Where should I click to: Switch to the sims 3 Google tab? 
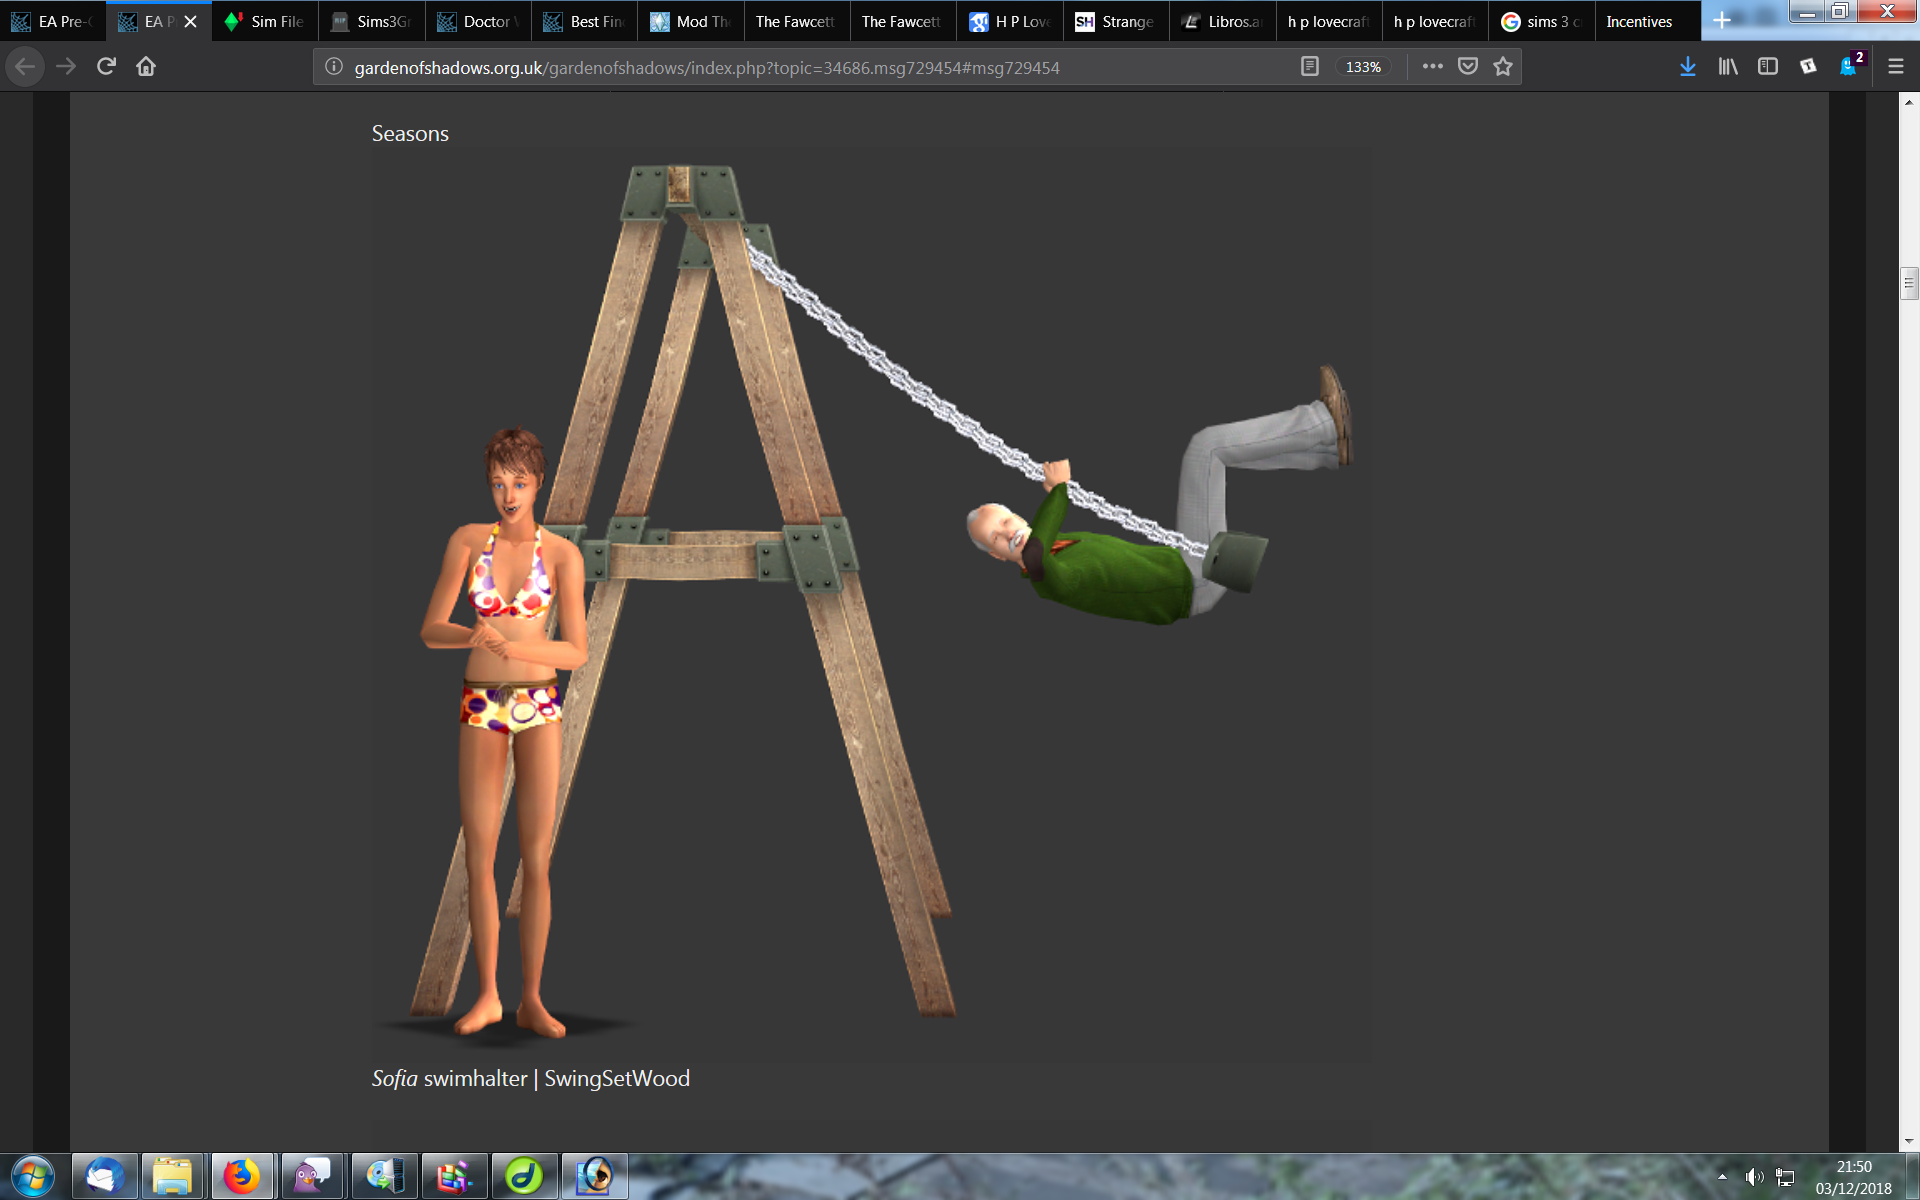(1540, 21)
